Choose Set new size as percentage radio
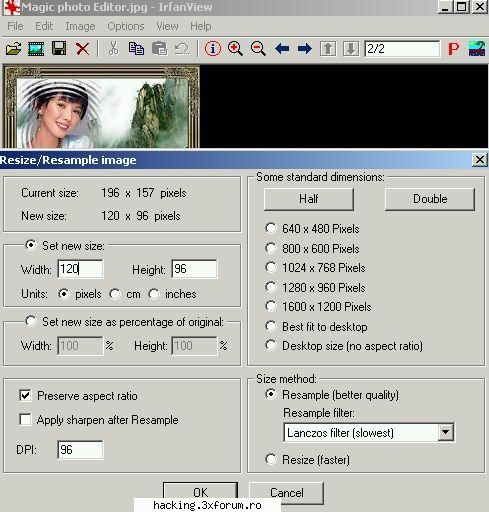This screenshot has height=512, width=489. 31,322
